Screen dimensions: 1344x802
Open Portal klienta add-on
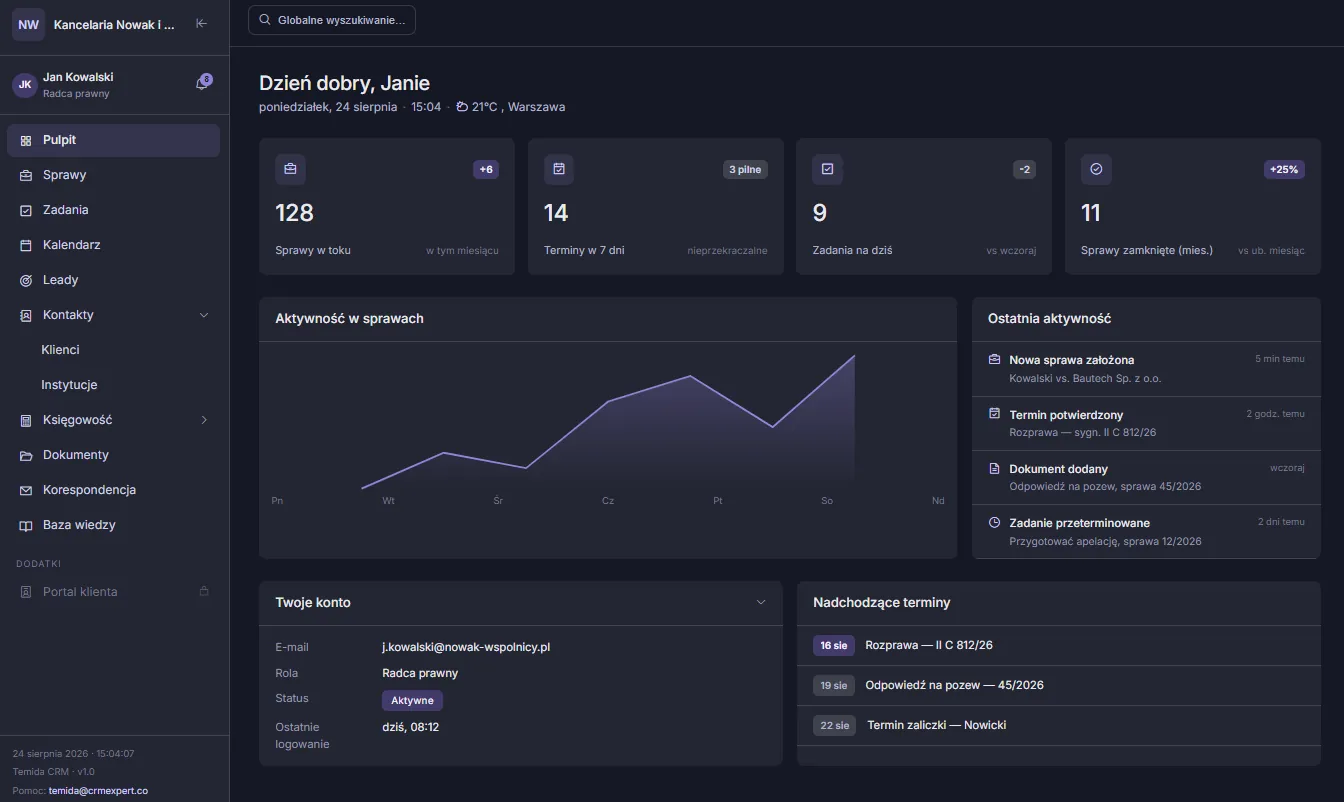[113, 592]
